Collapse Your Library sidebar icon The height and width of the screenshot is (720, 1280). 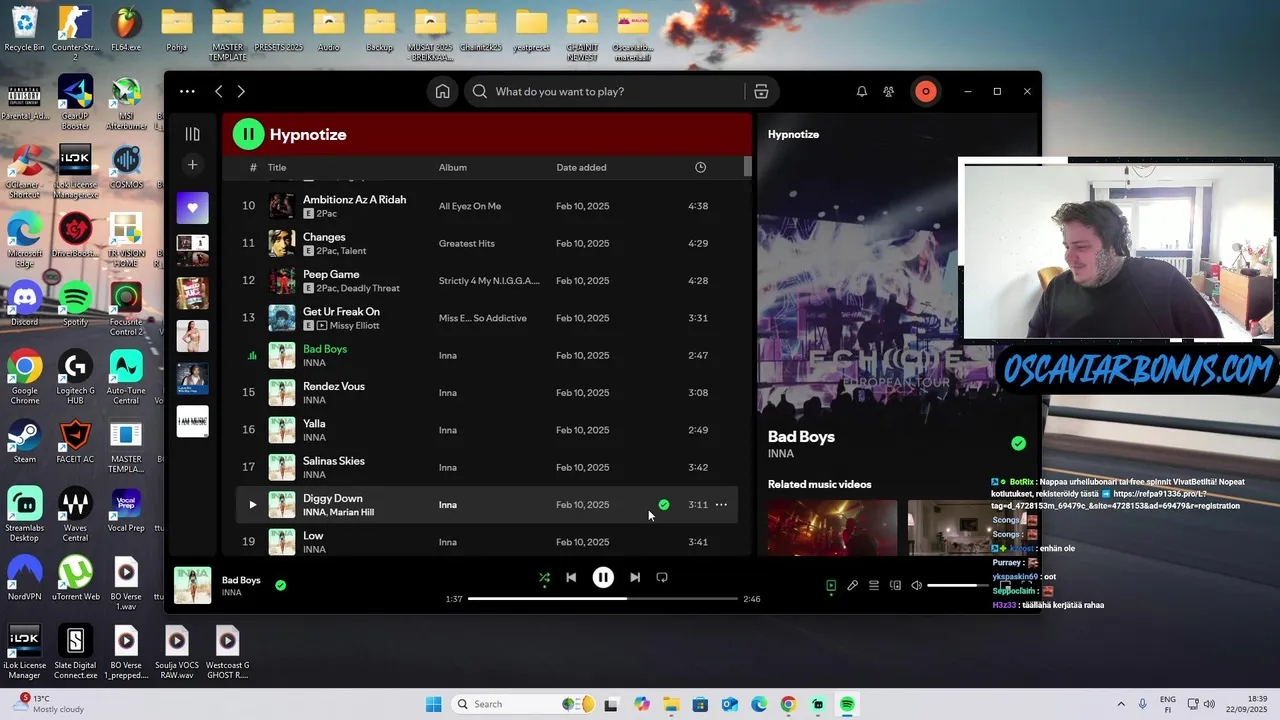[192, 134]
